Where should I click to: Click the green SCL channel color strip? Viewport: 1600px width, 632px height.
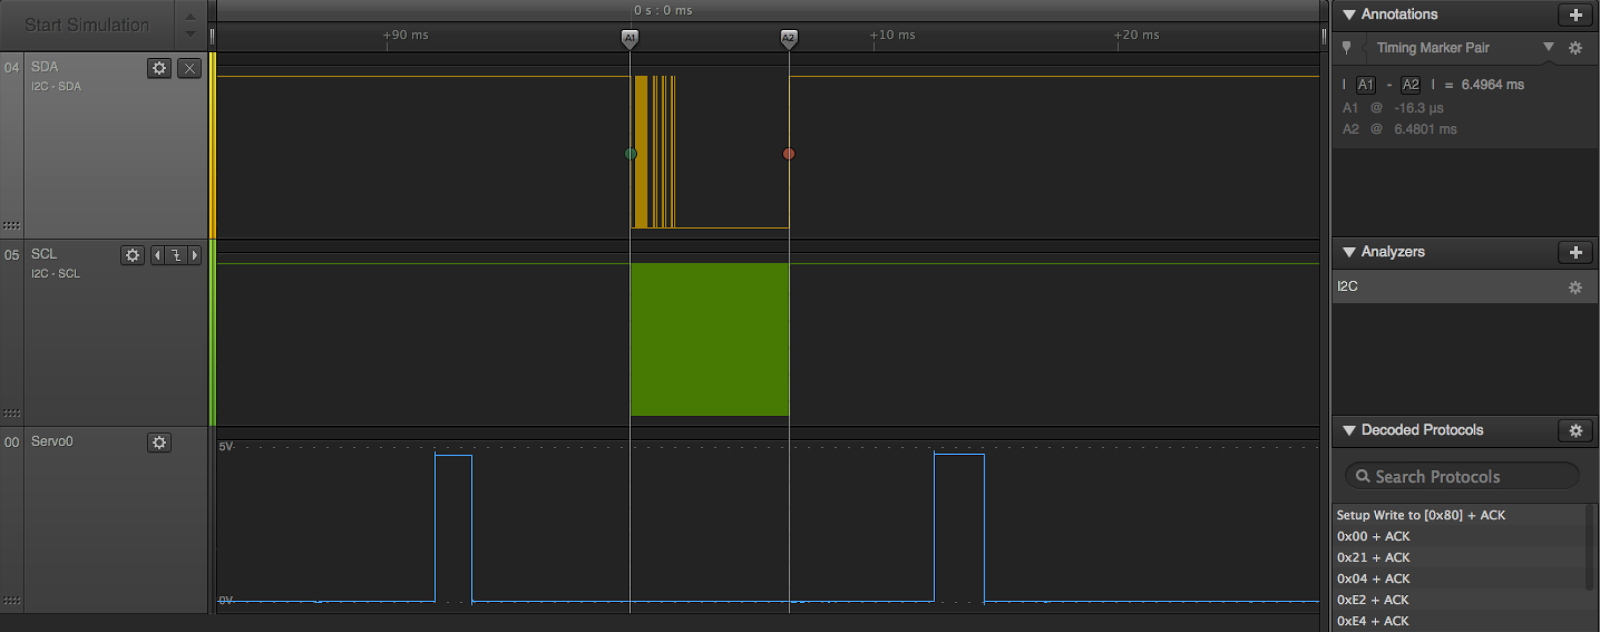click(x=212, y=333)
